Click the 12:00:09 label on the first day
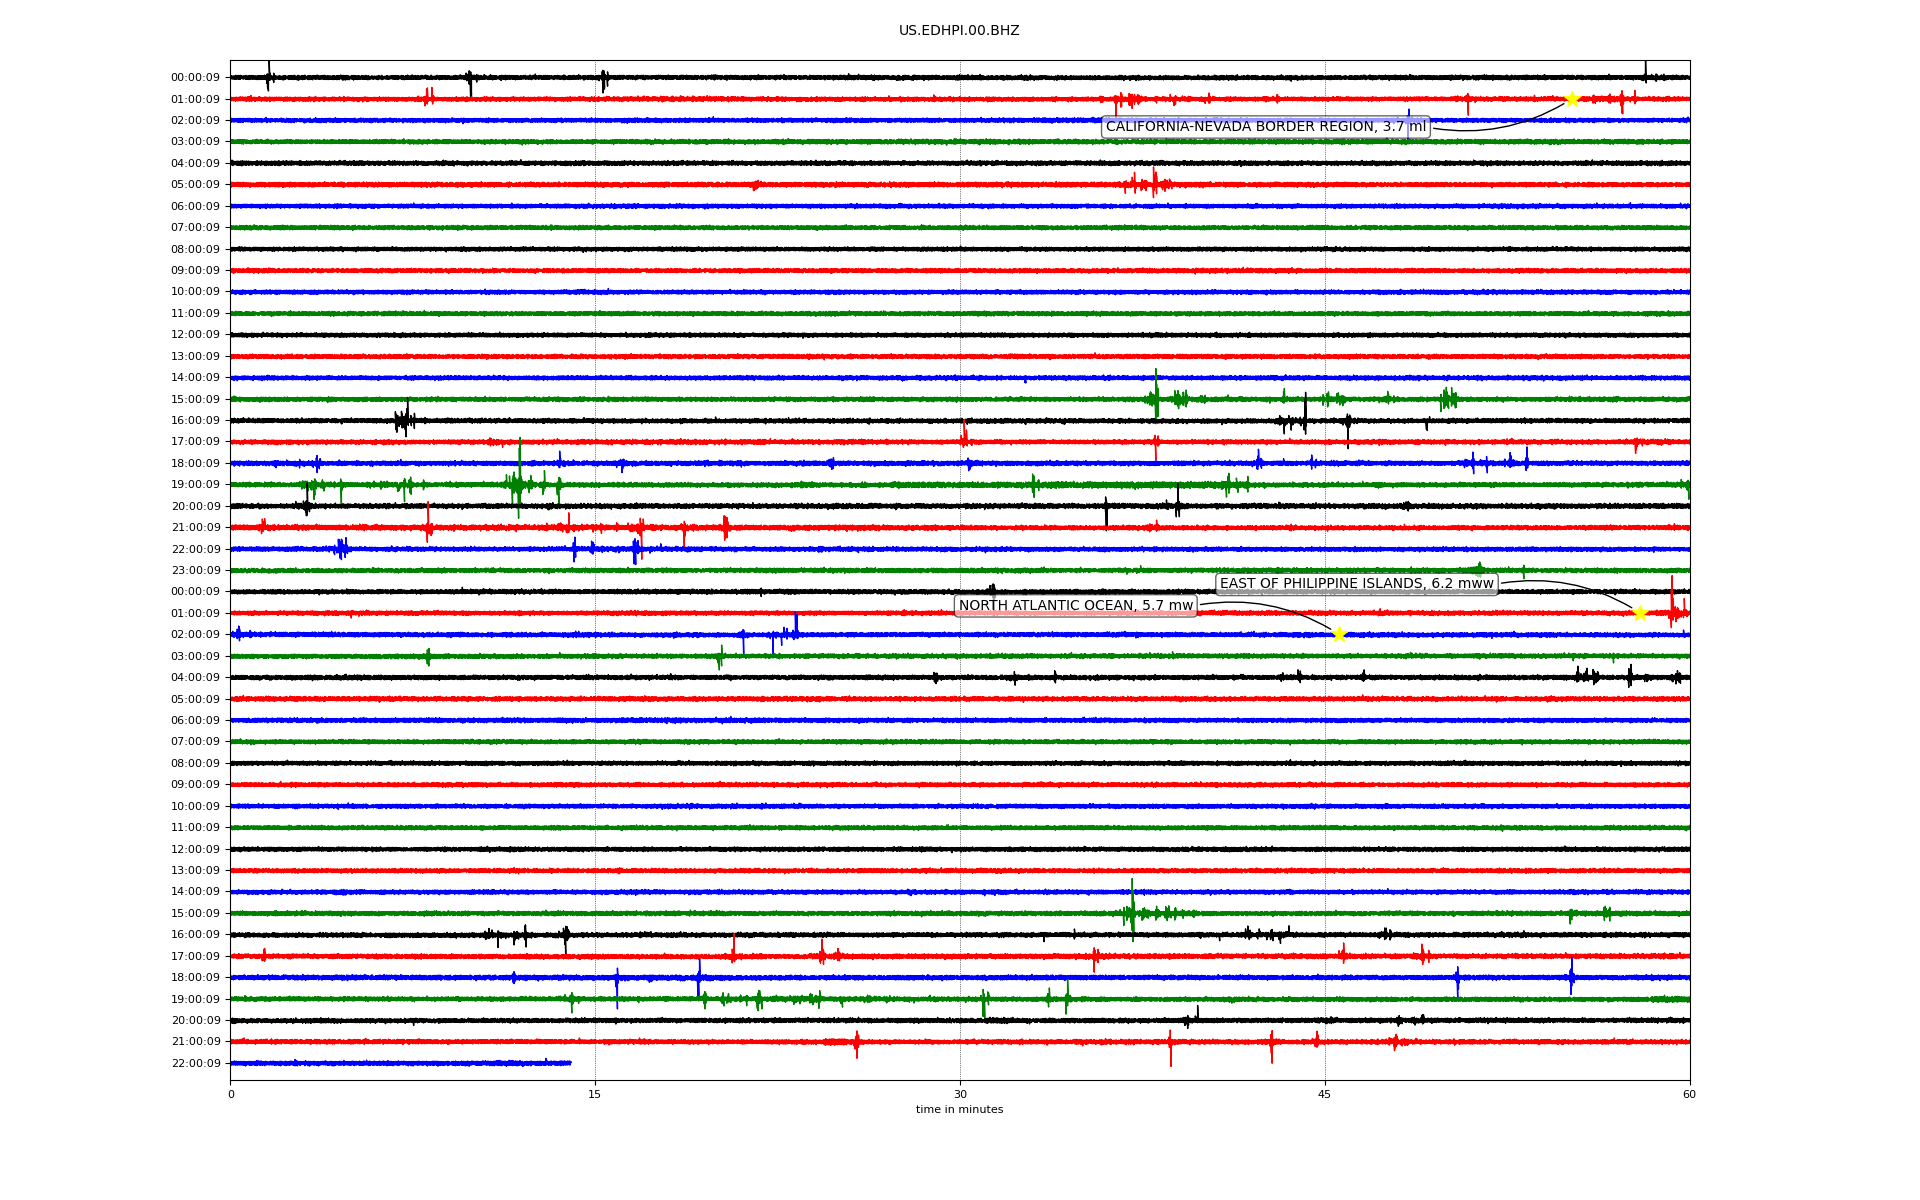The height and width of the screenshot is (1200, 1920). 195,335
